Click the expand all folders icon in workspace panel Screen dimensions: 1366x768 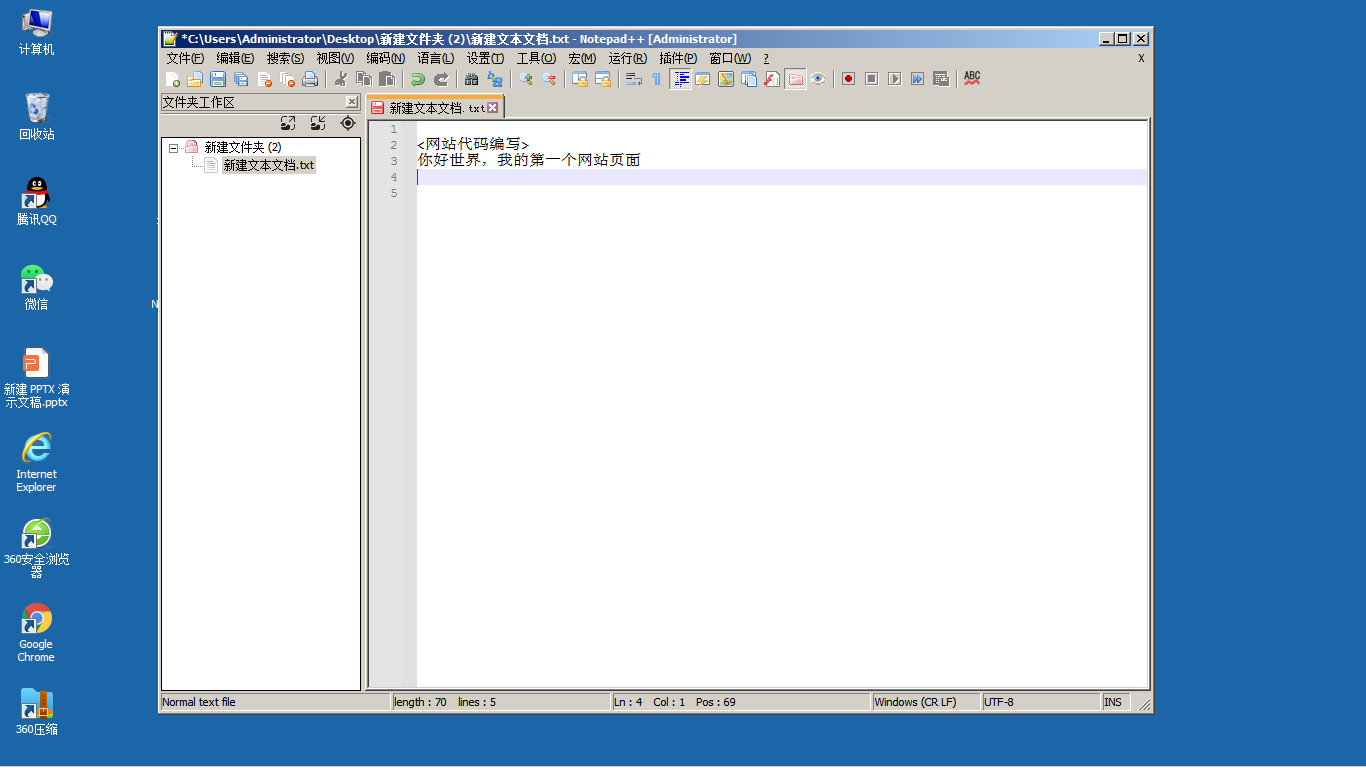(288, 123)
